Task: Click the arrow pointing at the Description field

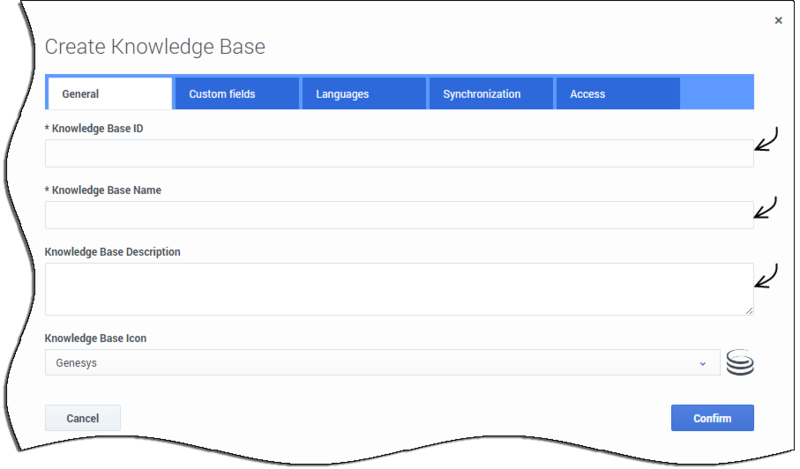Action: point(766,276)
